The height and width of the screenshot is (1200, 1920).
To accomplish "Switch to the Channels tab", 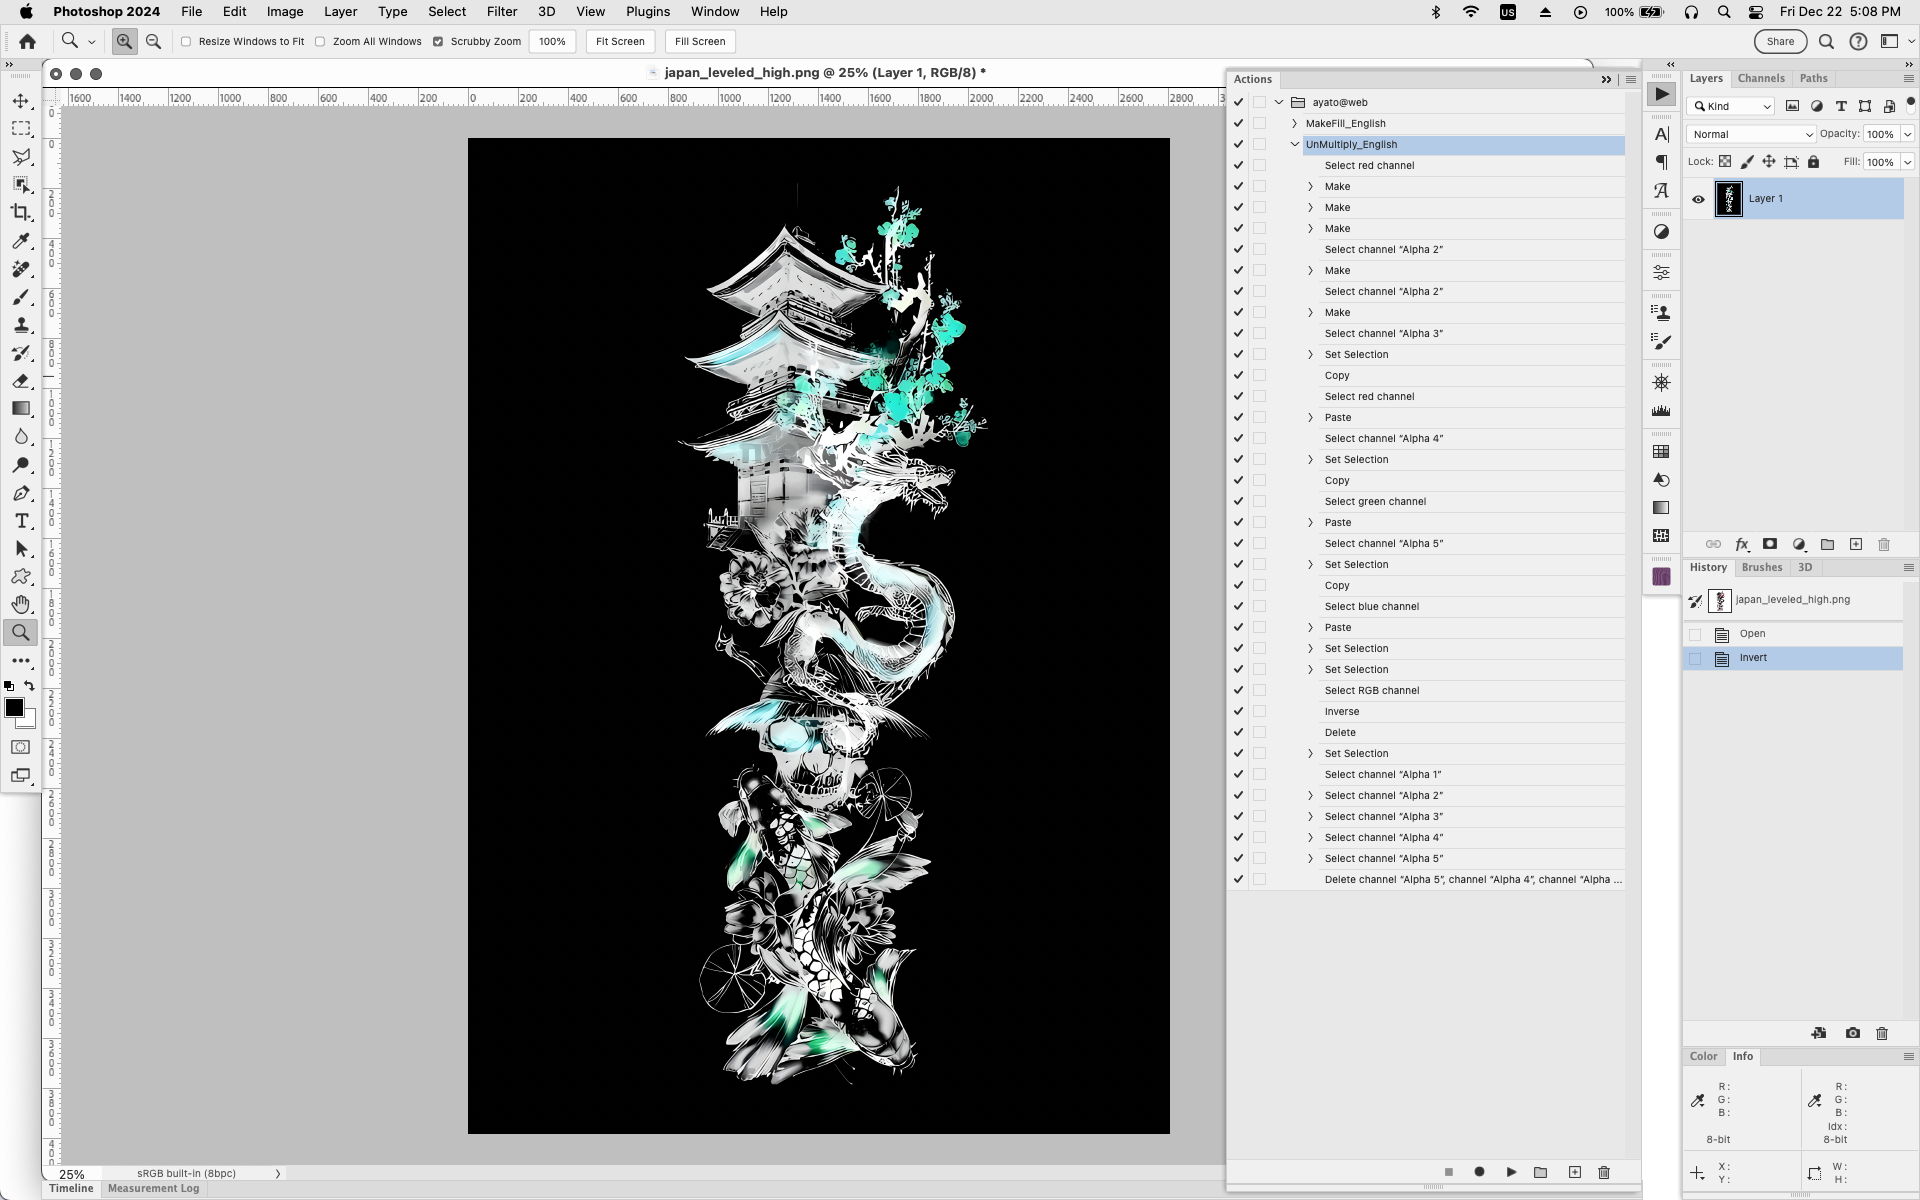I will coord(1761,78).
